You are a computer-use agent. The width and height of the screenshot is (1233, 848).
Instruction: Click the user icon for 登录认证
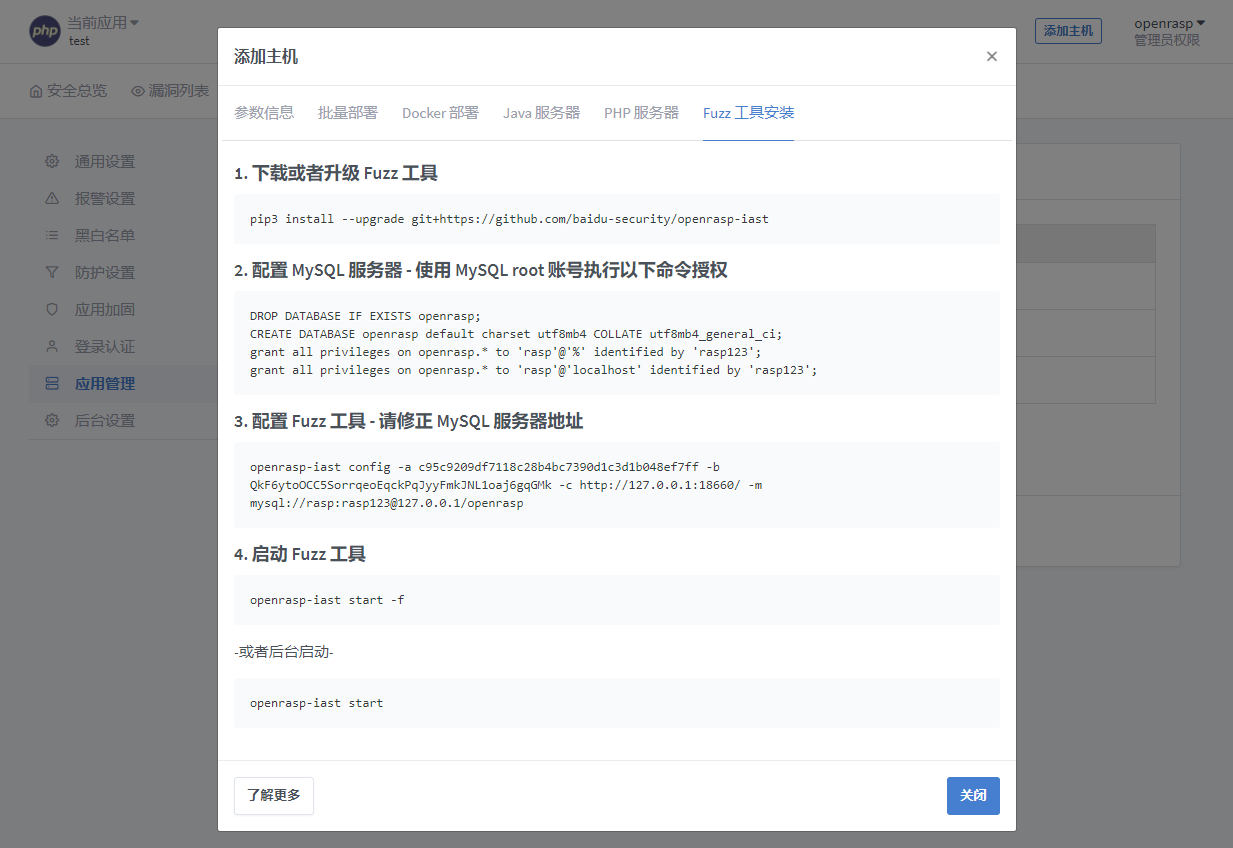(x=52, y=346)
